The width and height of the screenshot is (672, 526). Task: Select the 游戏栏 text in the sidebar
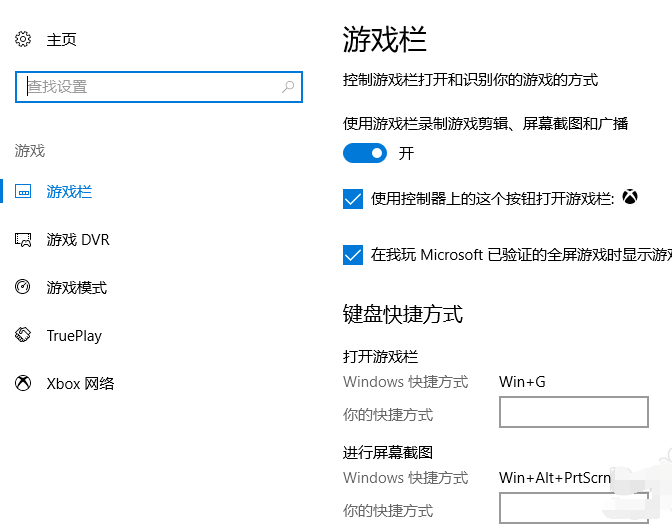click(69, 191)
